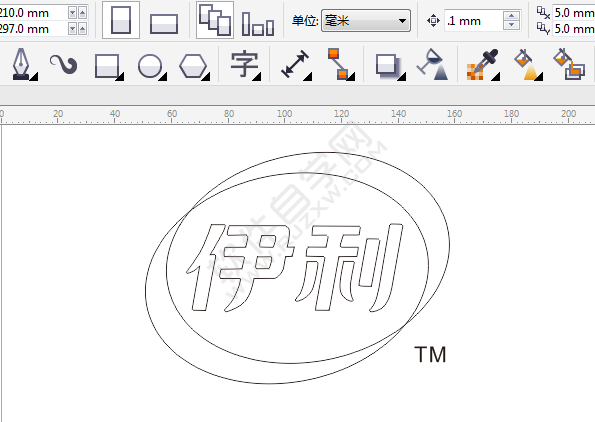595x422 pixels.
Task: Increase the page width value
Action: point(82,13)
